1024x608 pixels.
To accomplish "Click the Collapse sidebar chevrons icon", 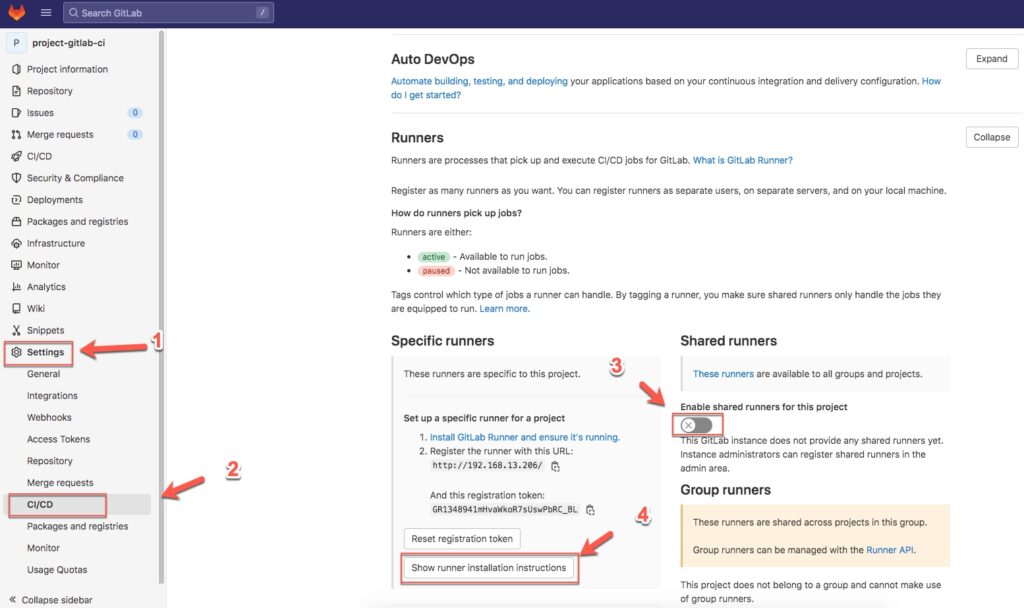I will (12, 600).
